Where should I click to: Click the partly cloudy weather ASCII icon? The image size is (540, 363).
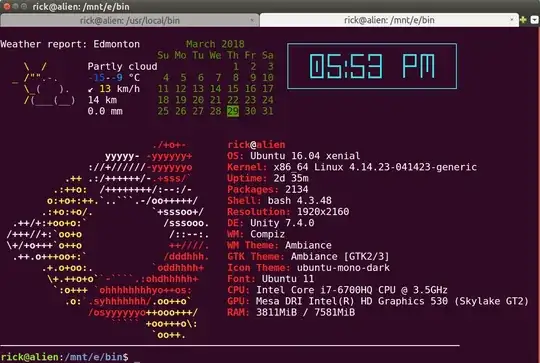[44, 83]
